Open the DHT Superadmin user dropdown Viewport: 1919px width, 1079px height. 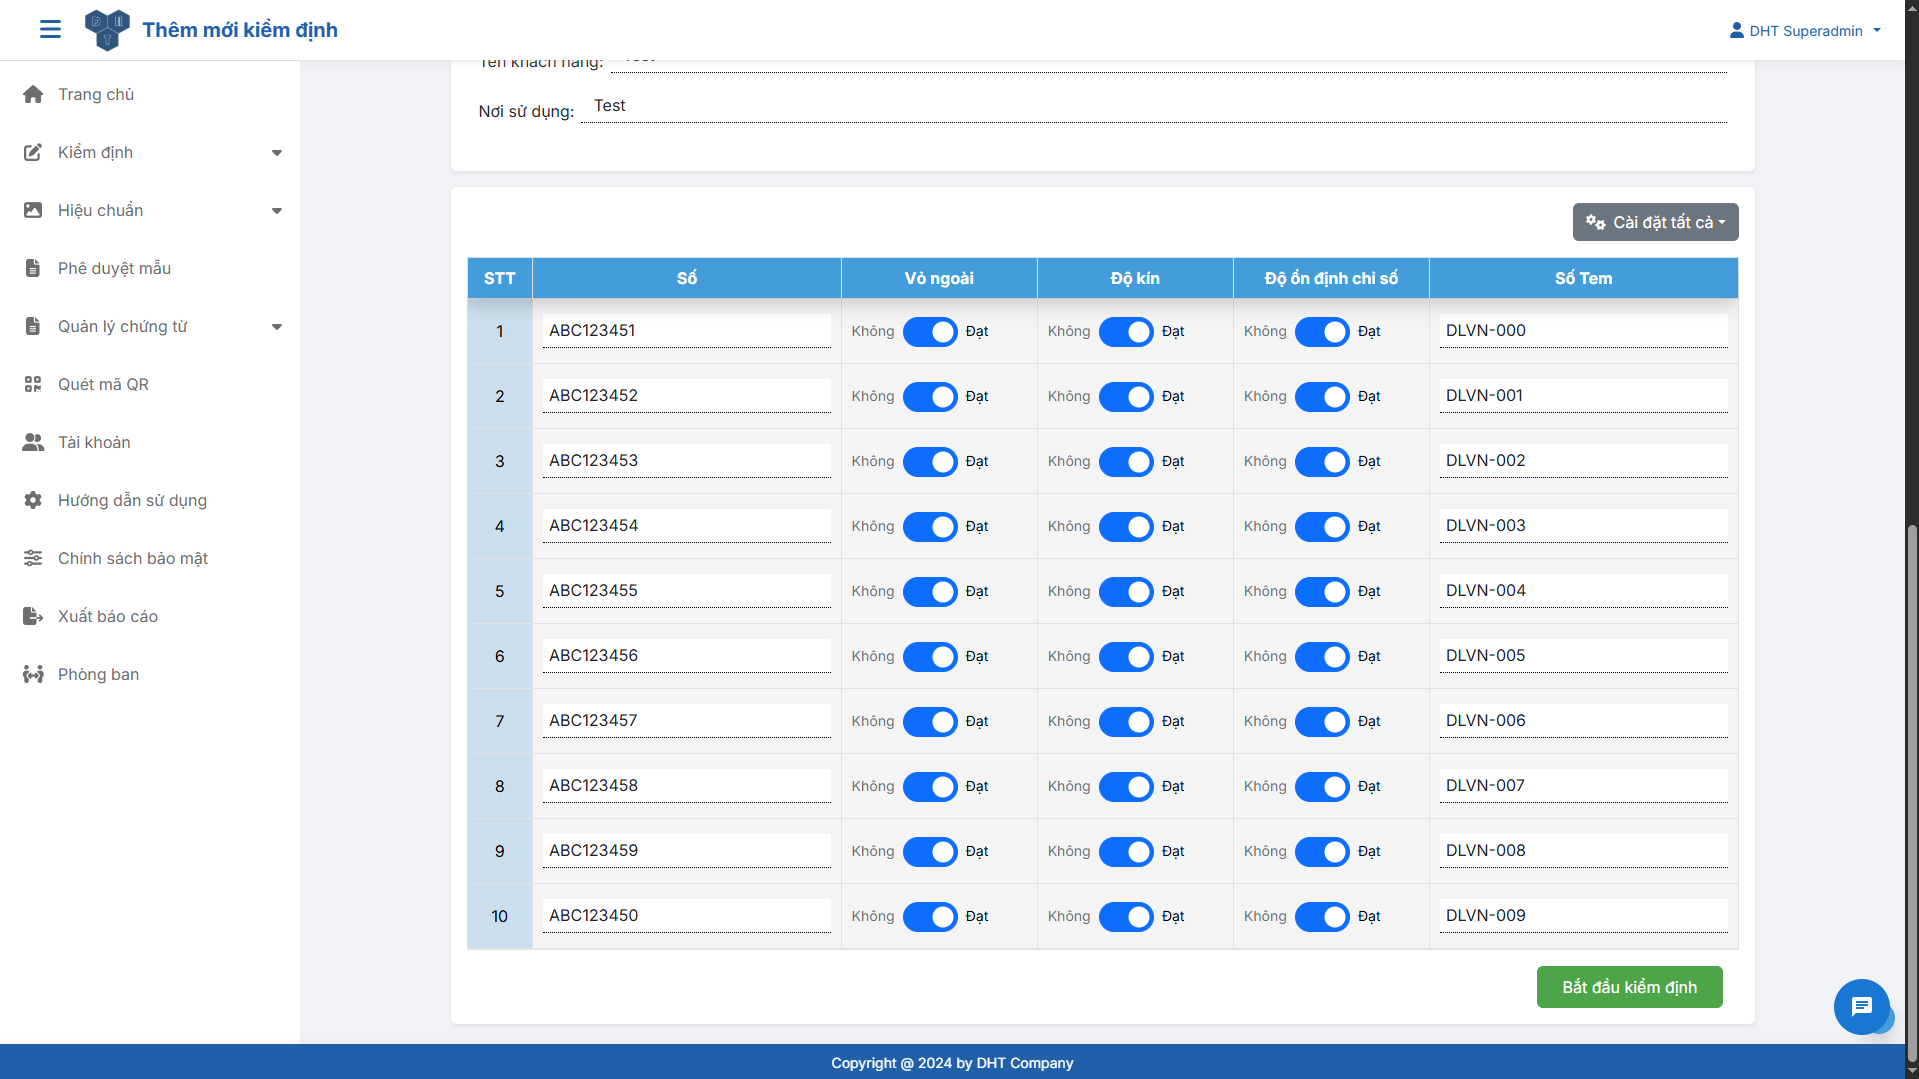1805,31
